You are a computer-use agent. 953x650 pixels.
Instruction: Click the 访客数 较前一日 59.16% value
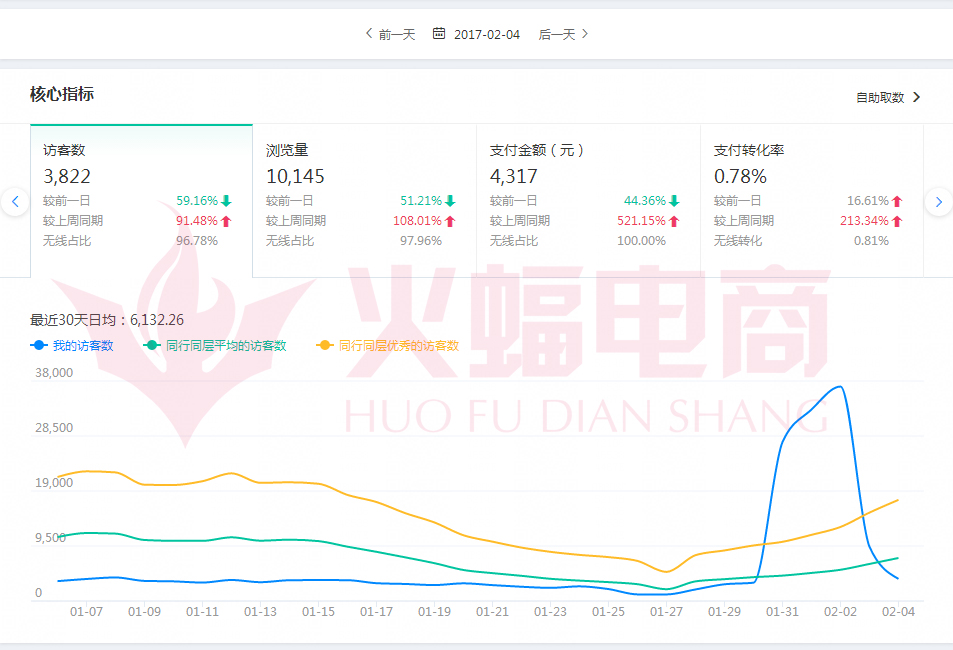[197, 201]
